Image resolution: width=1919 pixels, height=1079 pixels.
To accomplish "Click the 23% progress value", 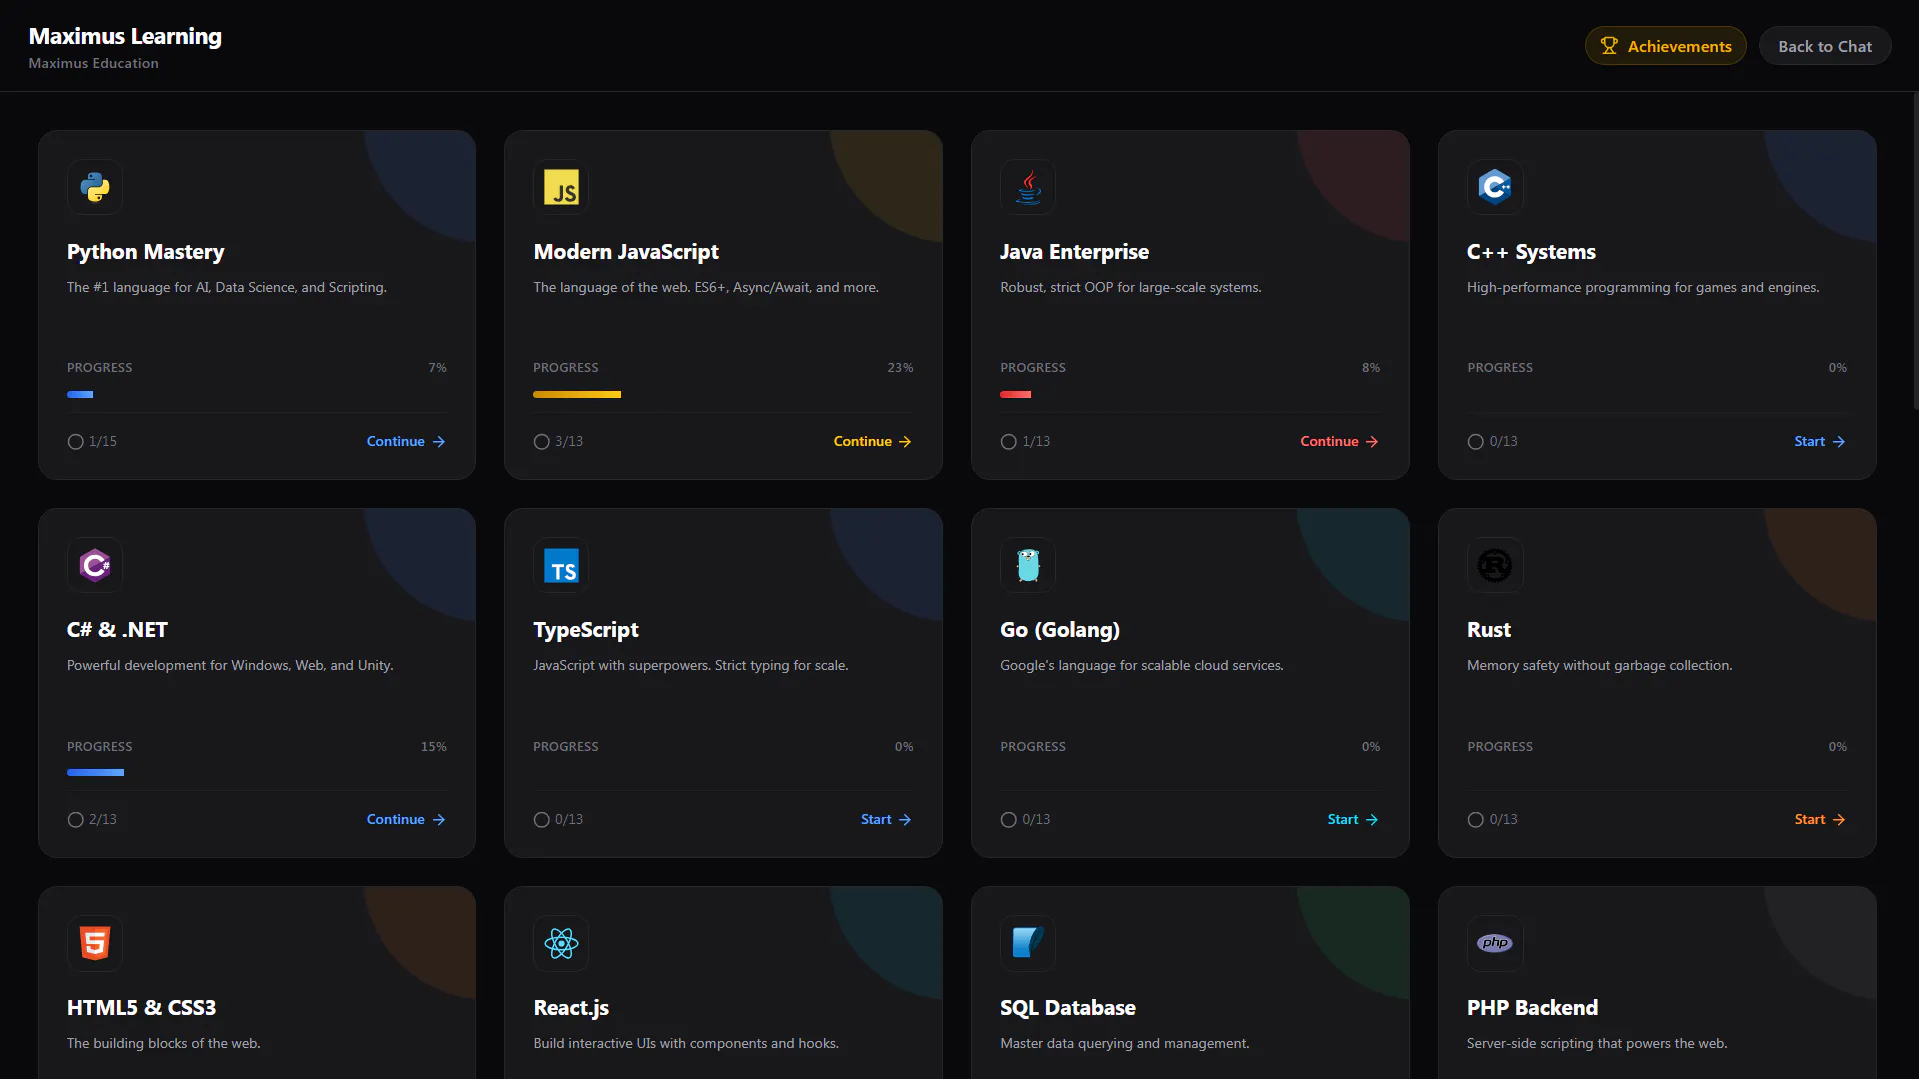I will (x=900, y=368).
